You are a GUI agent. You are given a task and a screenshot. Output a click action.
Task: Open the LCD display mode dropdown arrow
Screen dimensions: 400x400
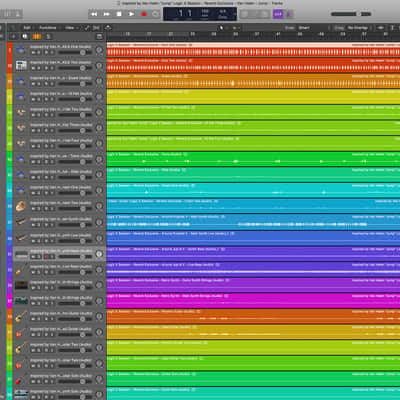234,14
